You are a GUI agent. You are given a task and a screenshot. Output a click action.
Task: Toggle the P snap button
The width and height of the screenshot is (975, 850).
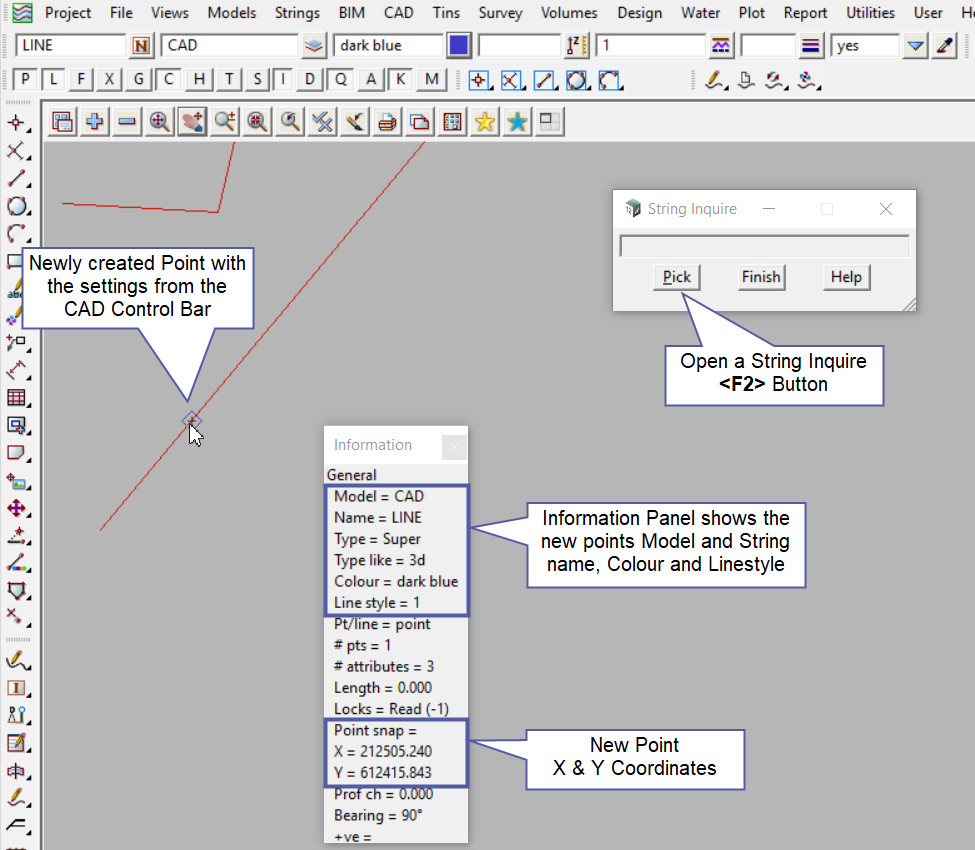[x=25, y=80]
